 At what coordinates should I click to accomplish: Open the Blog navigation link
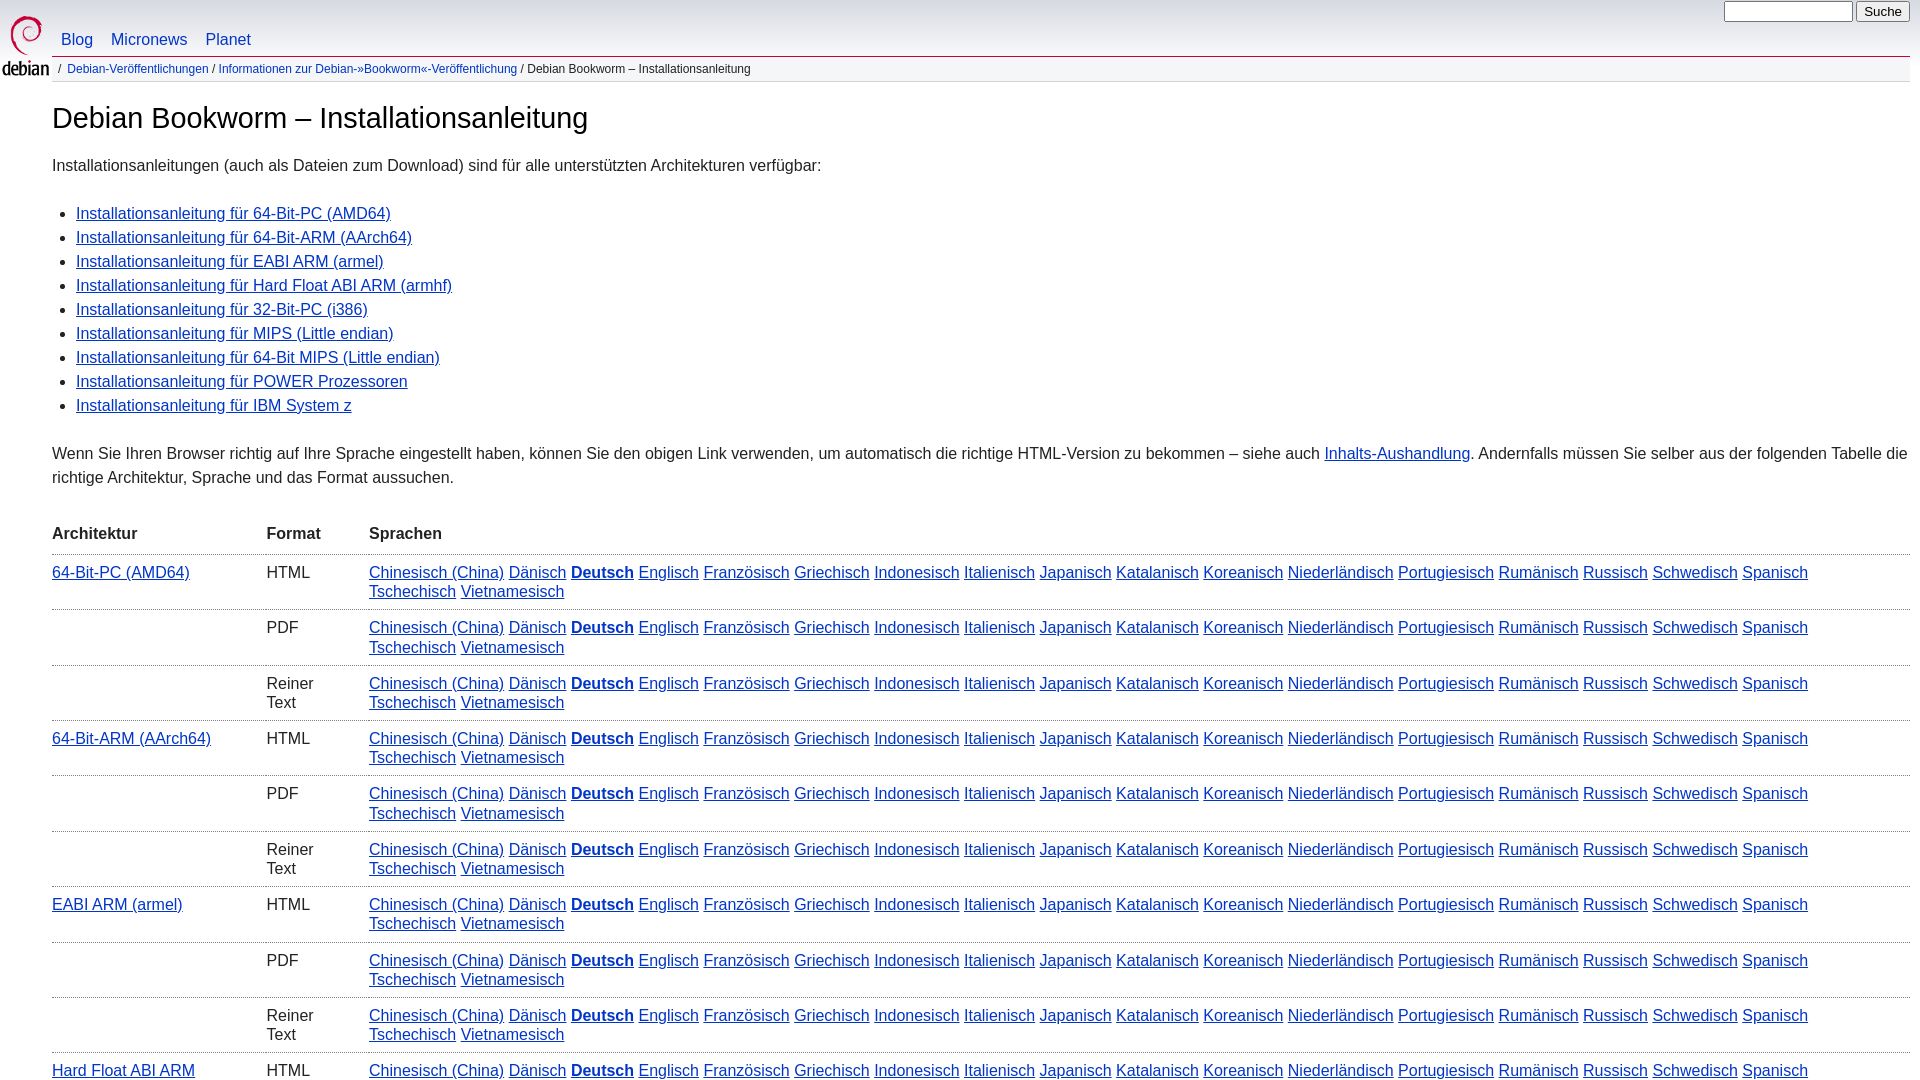point(77,40)
